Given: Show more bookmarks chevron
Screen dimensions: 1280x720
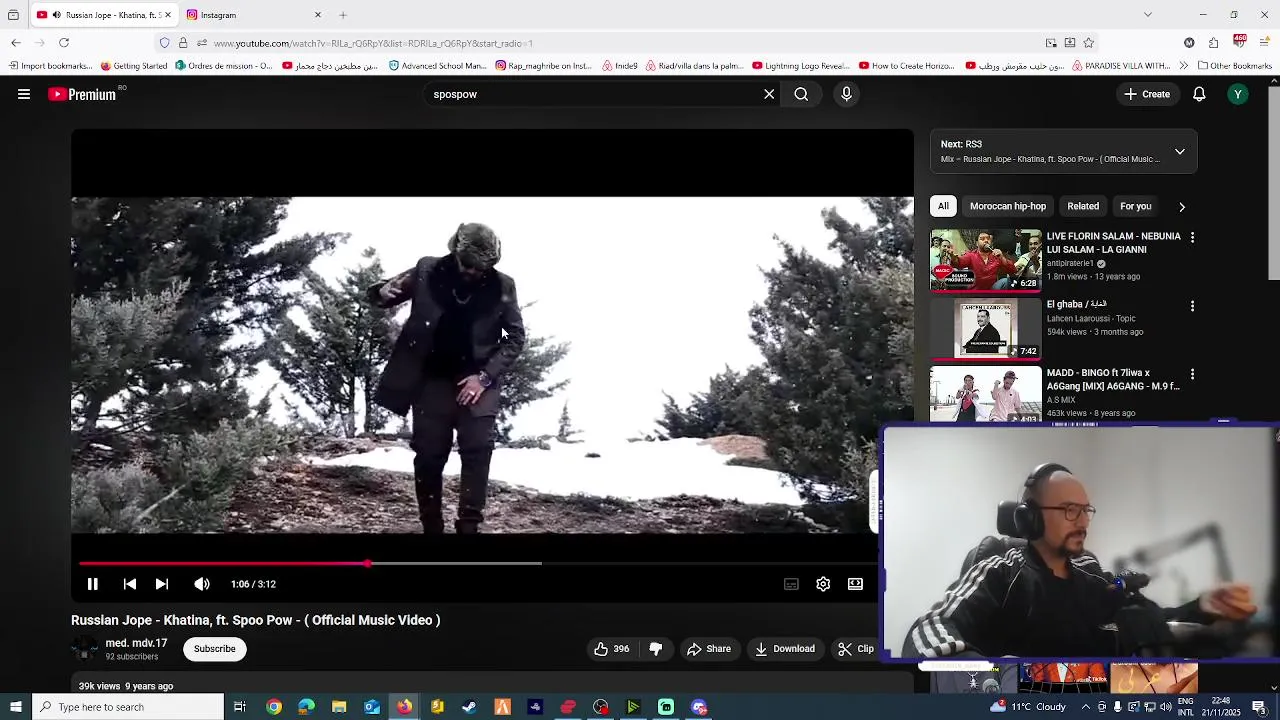Looking at the screenshot, I should pyautogui.click(x=1183, y=66).
